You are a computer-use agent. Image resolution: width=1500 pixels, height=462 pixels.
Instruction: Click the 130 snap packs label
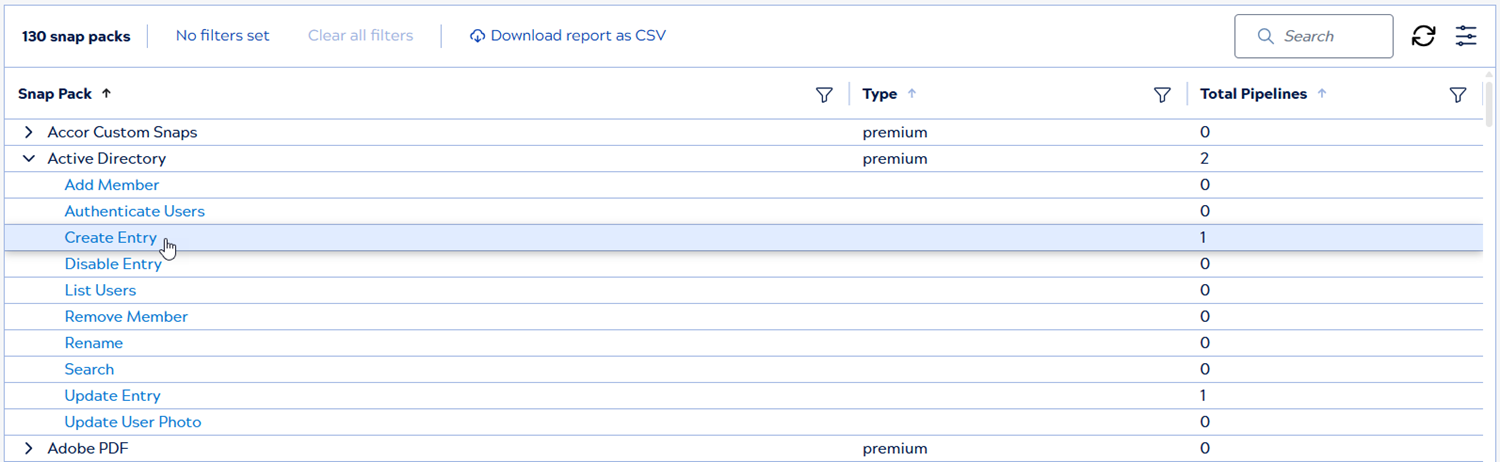(76, 36)
